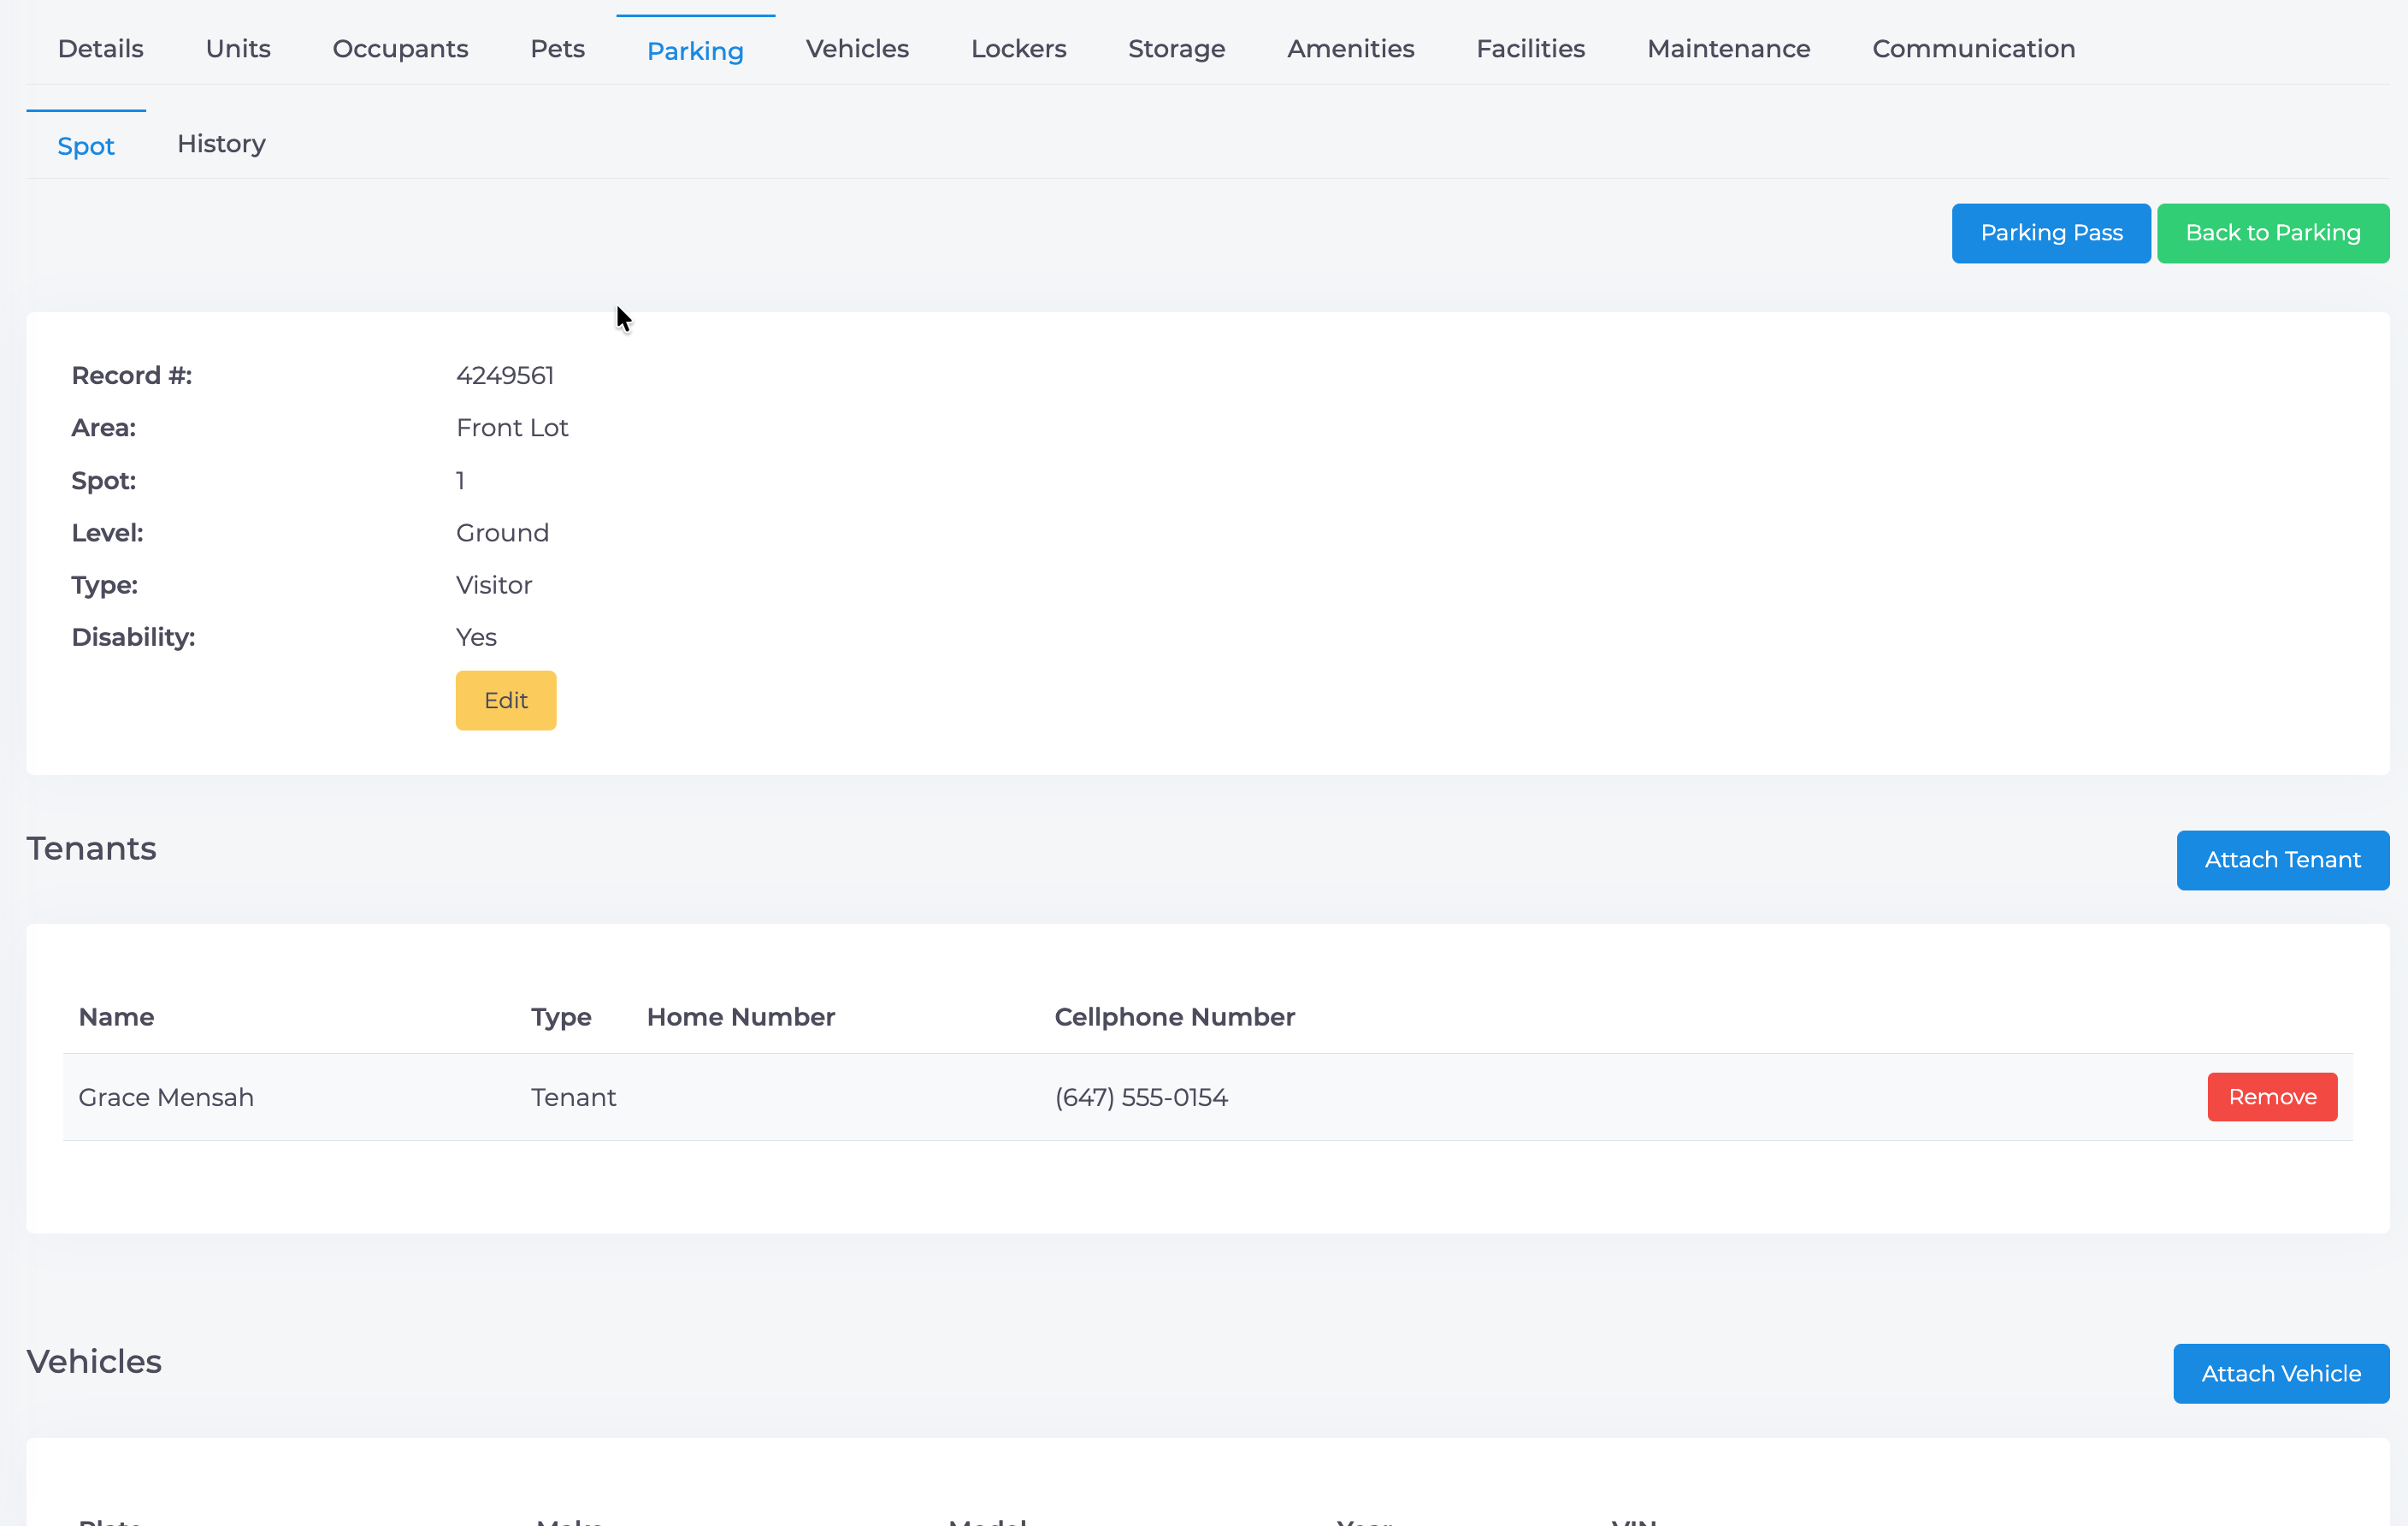The image size is (2408, 1526).
Task: Open the Storage tab
Action: [x=1176, y=48]
